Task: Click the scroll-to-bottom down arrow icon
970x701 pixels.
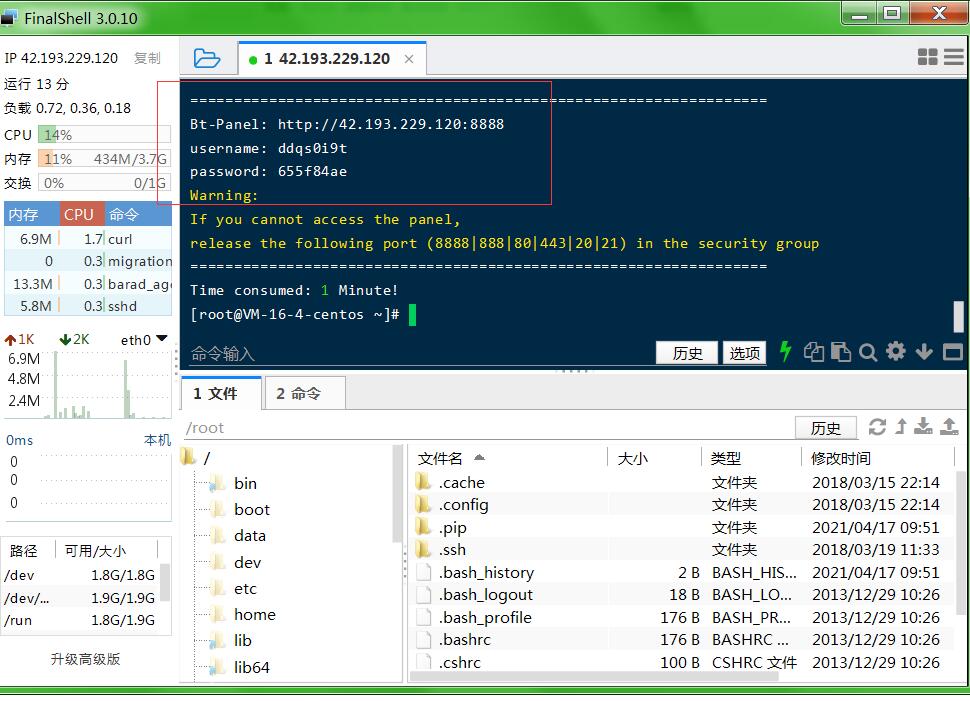Action: click(924, 352)
